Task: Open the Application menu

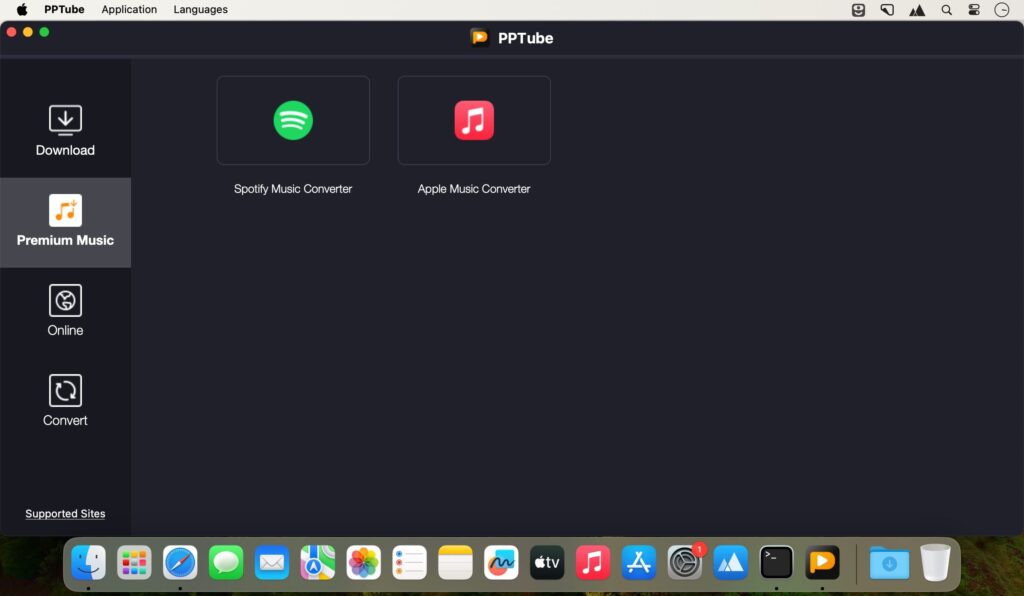Action: [129, 9]
